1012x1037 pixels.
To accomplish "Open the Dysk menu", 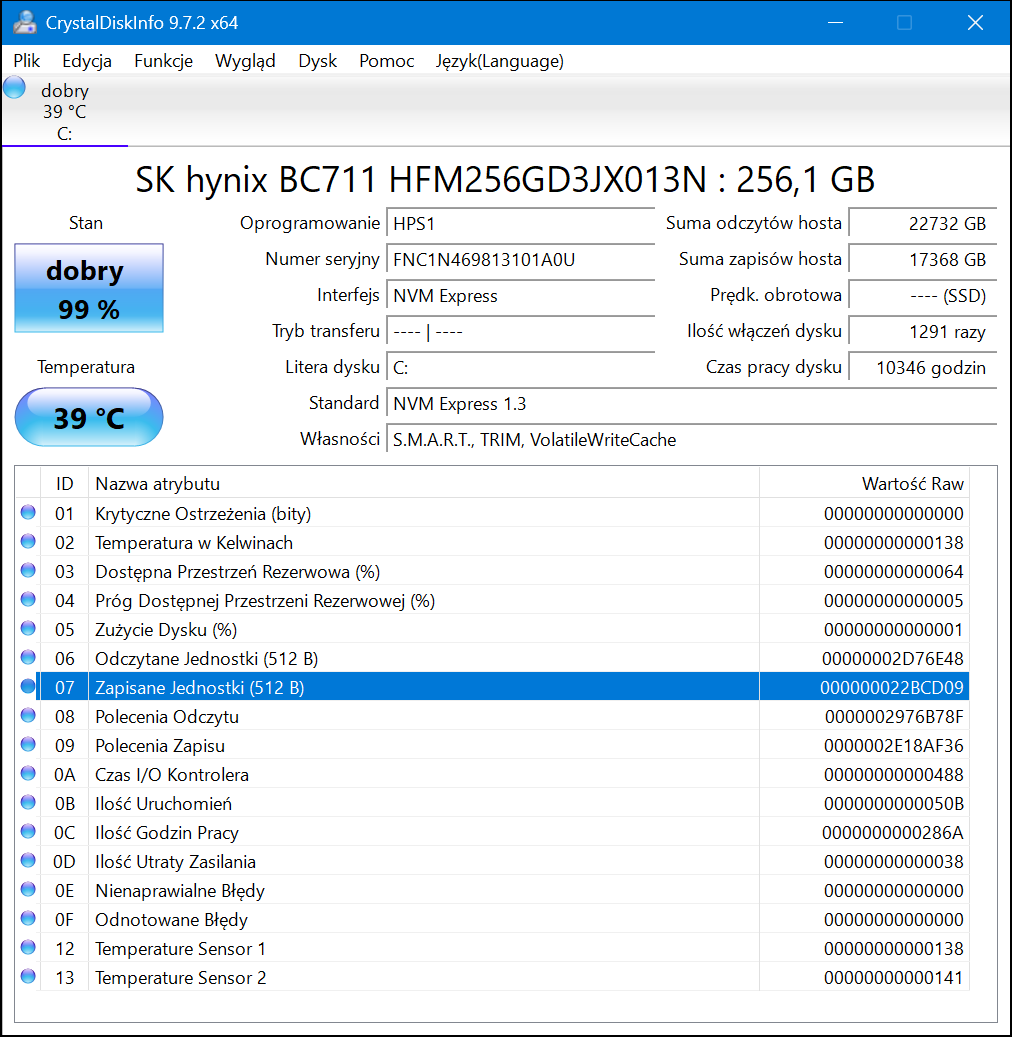I will (x=317, y=61).
